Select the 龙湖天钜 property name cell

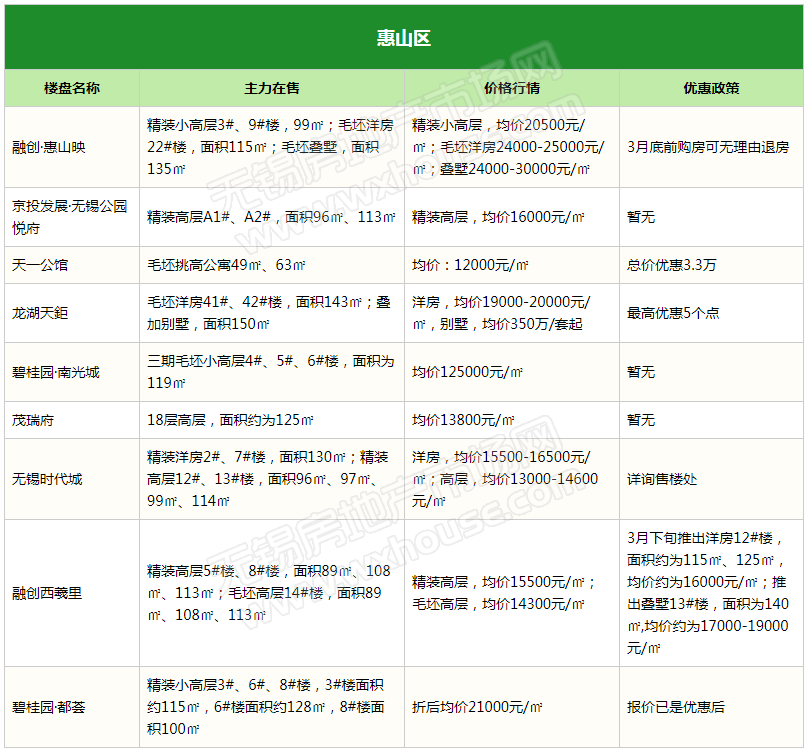tap(41, 313)
